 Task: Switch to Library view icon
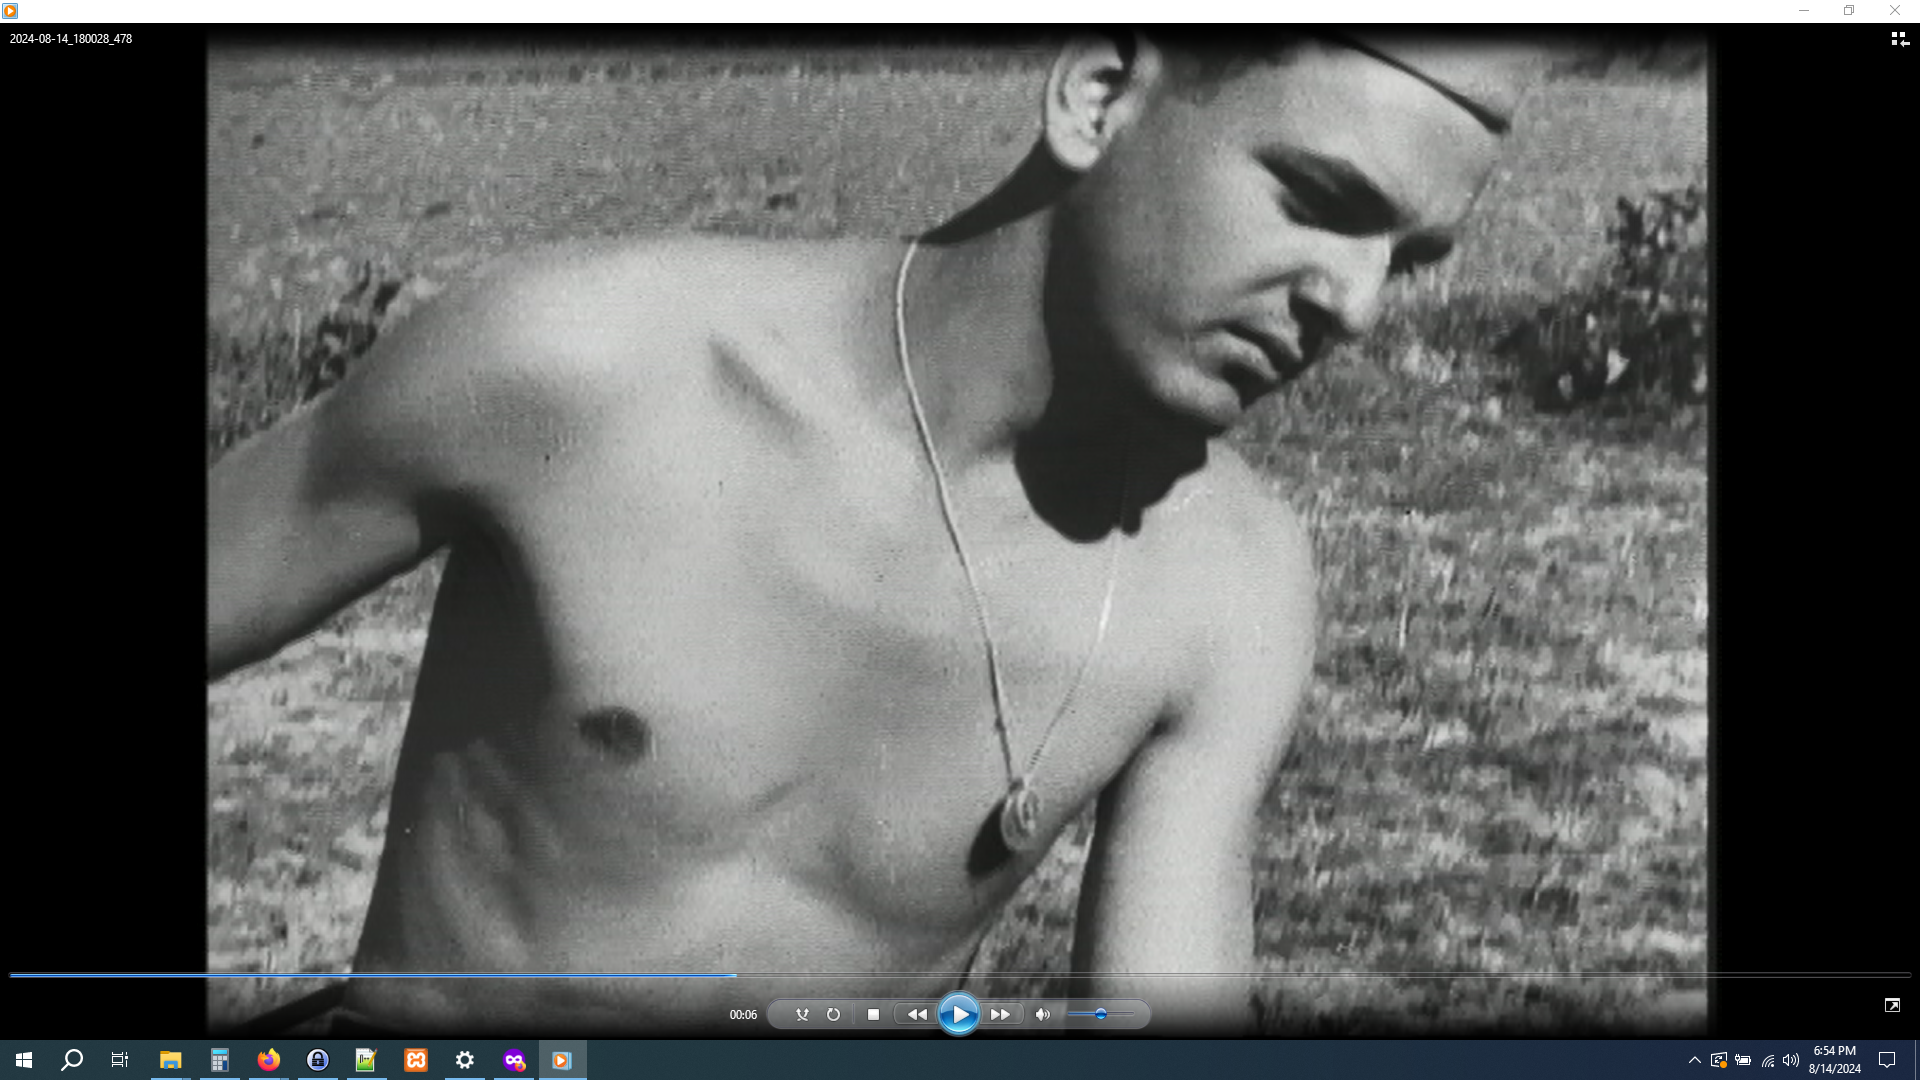(x=1899, y=39)
